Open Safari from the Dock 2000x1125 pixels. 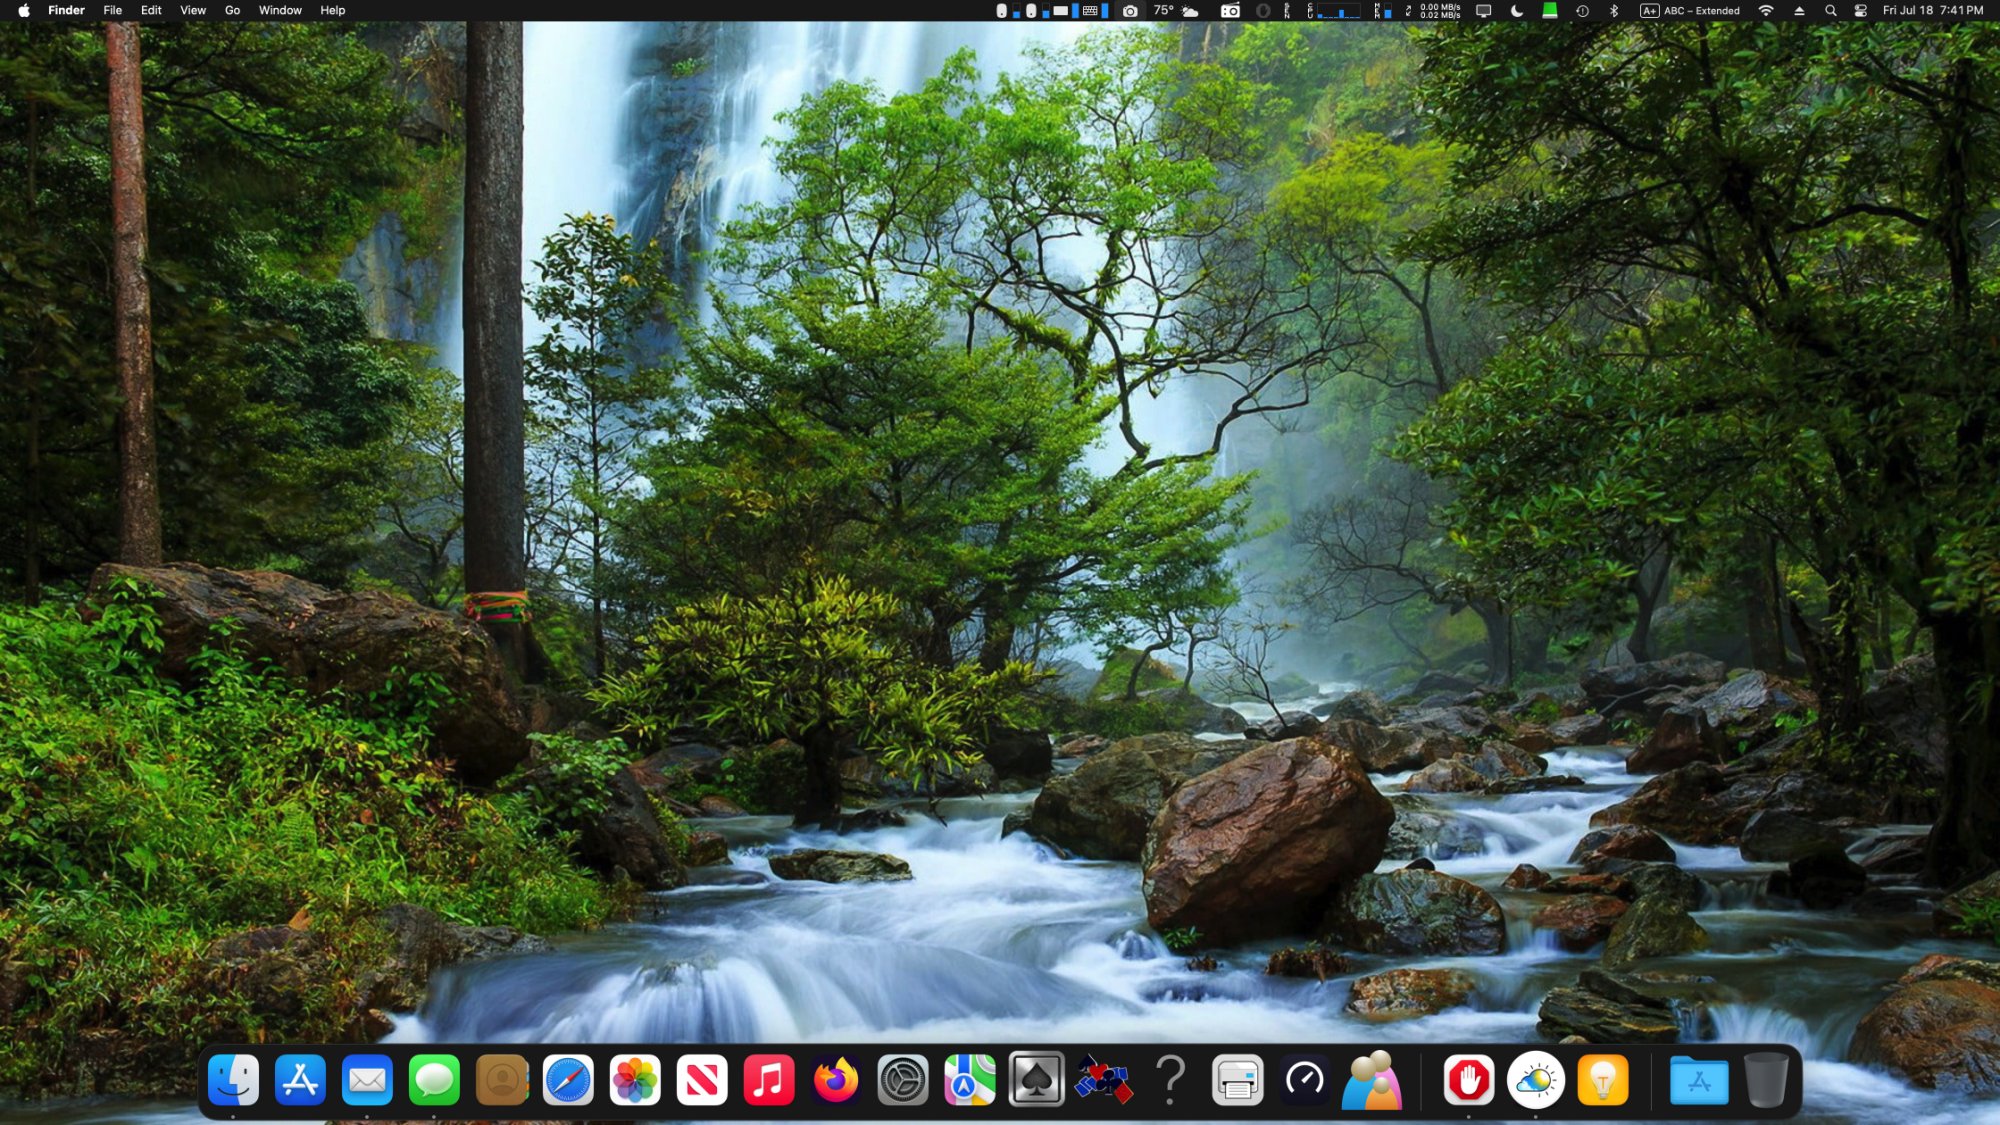568,1080
